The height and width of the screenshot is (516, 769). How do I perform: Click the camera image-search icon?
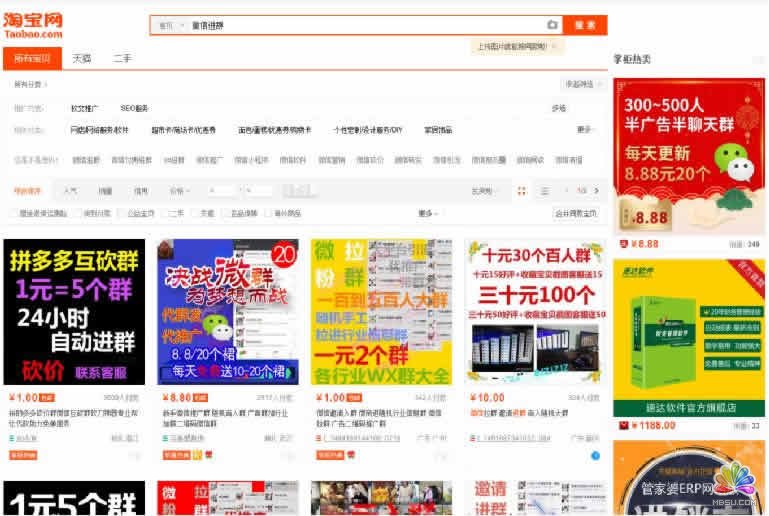click(x=552, y=25)
